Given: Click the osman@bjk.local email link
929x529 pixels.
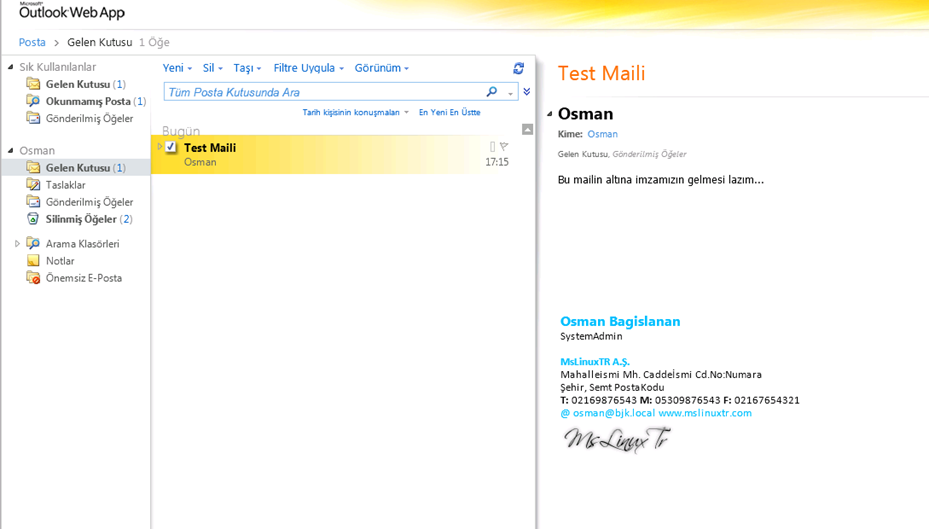Looking at the screenshot, I should pyautogui.click(x=614, y=413).
